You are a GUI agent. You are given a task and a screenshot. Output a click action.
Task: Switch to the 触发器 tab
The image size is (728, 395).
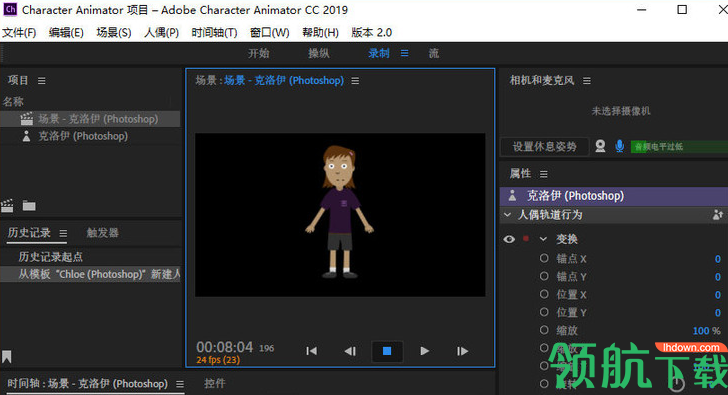click(x=103, y=233)
